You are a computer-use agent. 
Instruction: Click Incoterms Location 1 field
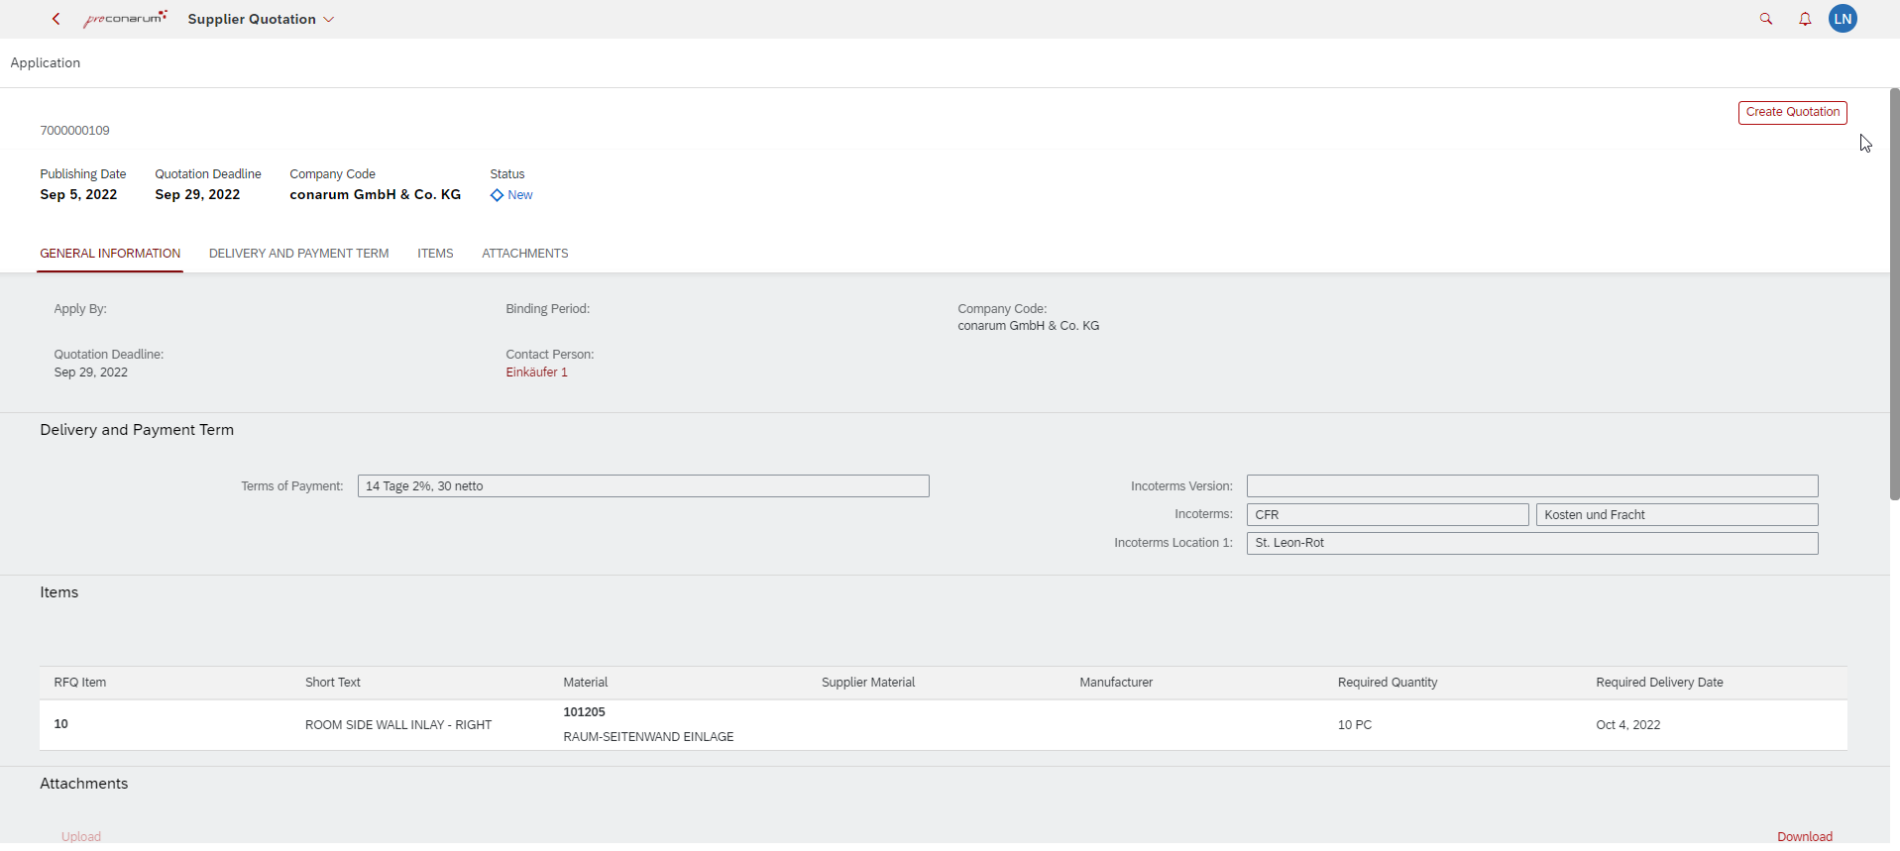click(x=1531, y=543)
